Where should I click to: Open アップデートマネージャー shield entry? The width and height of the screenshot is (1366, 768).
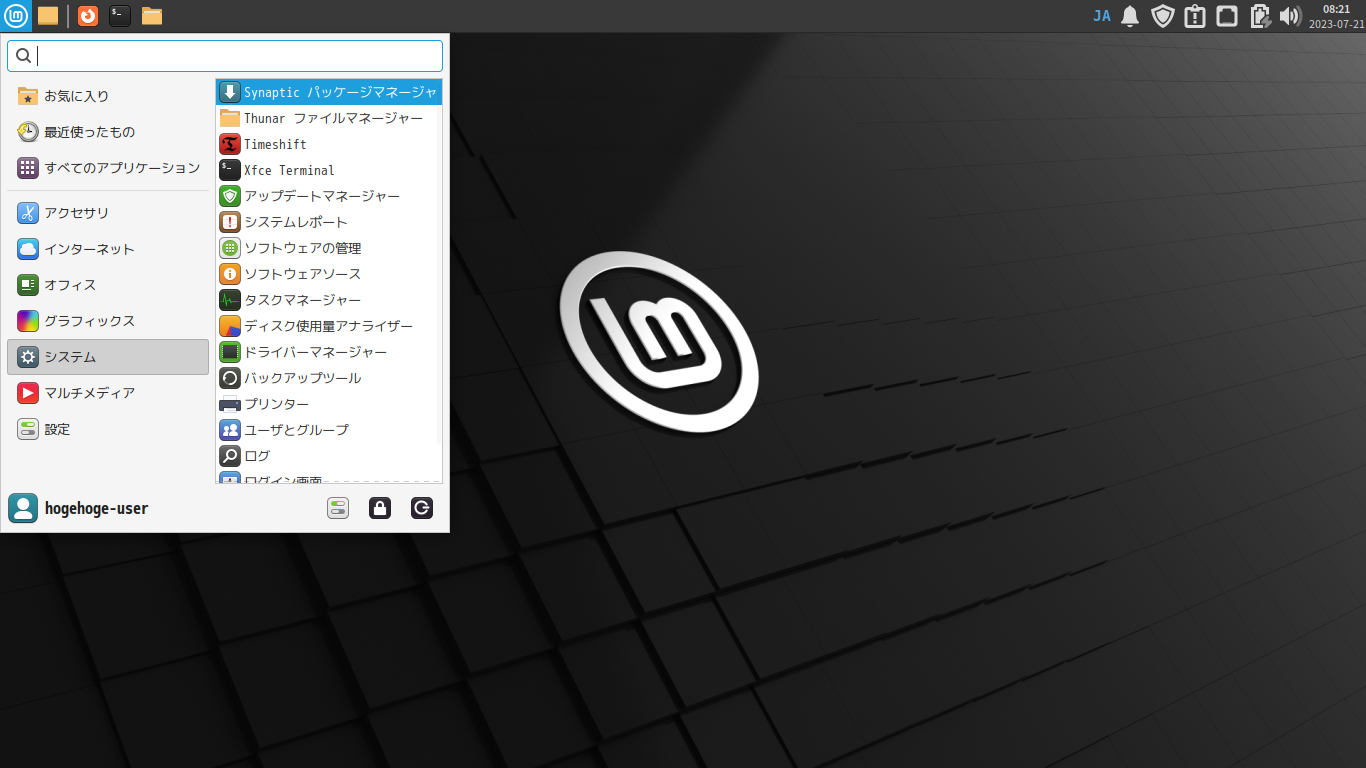[329, 196]
